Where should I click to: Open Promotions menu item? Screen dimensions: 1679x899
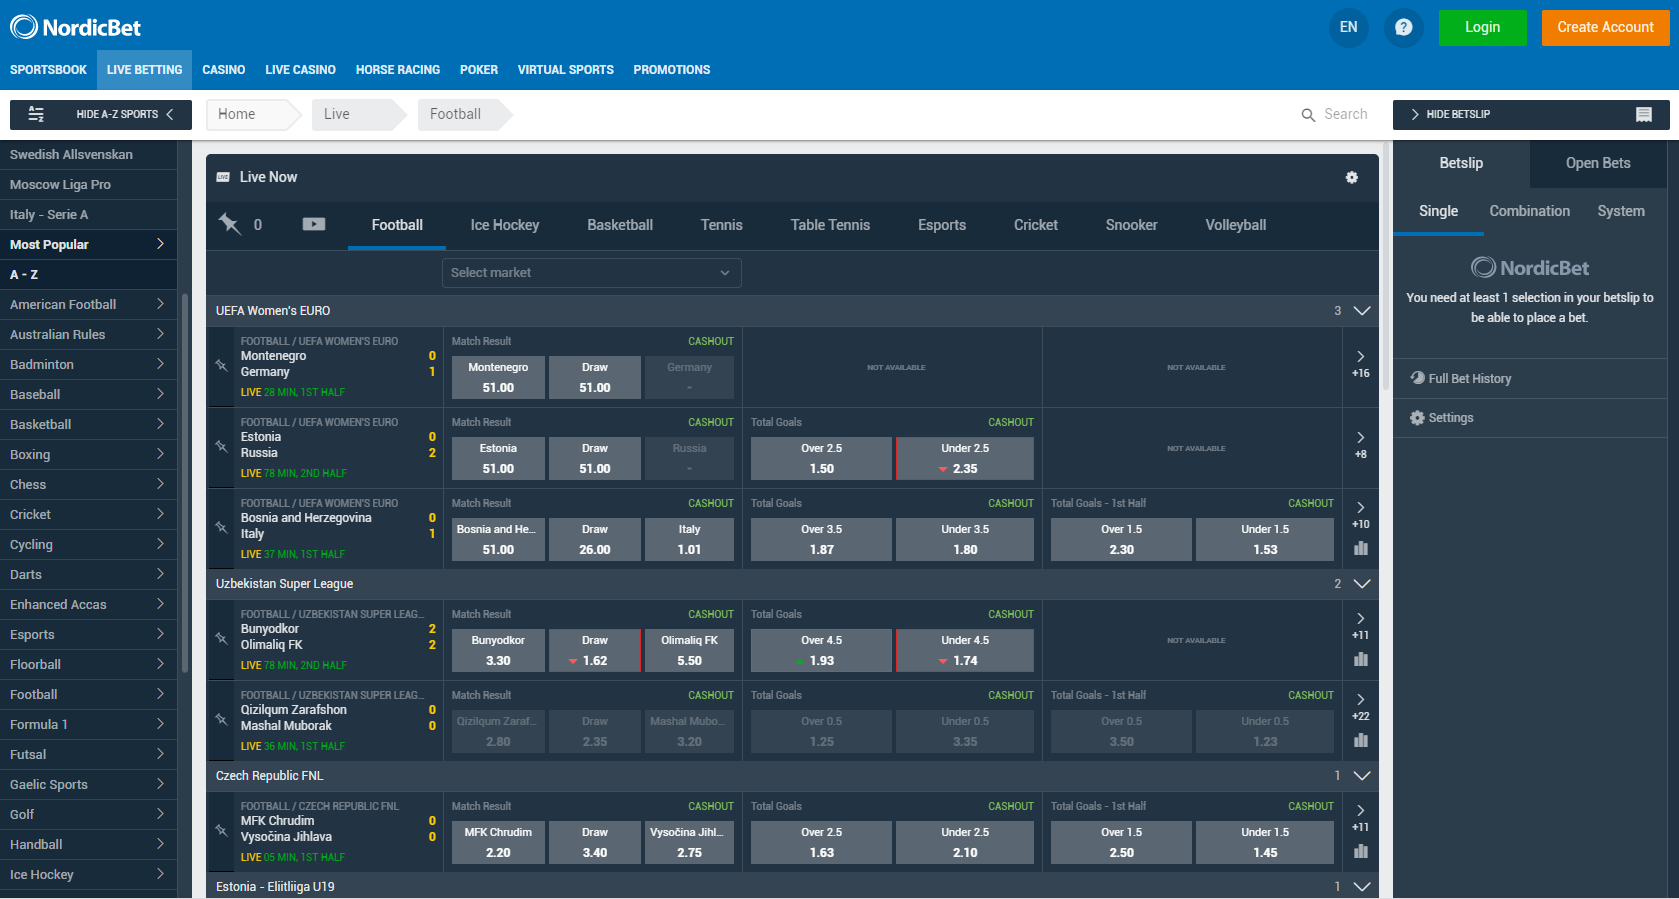(x=672, y=70)
